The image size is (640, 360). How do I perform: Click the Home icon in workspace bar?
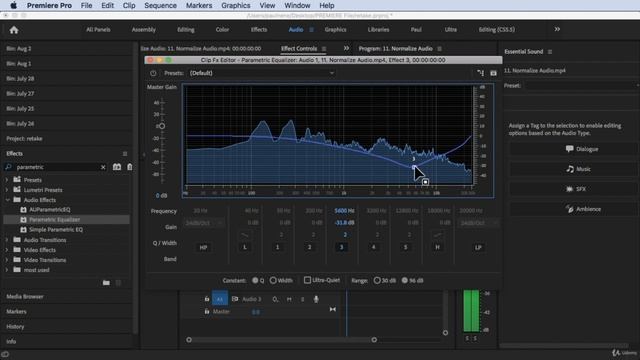(14, 30)
